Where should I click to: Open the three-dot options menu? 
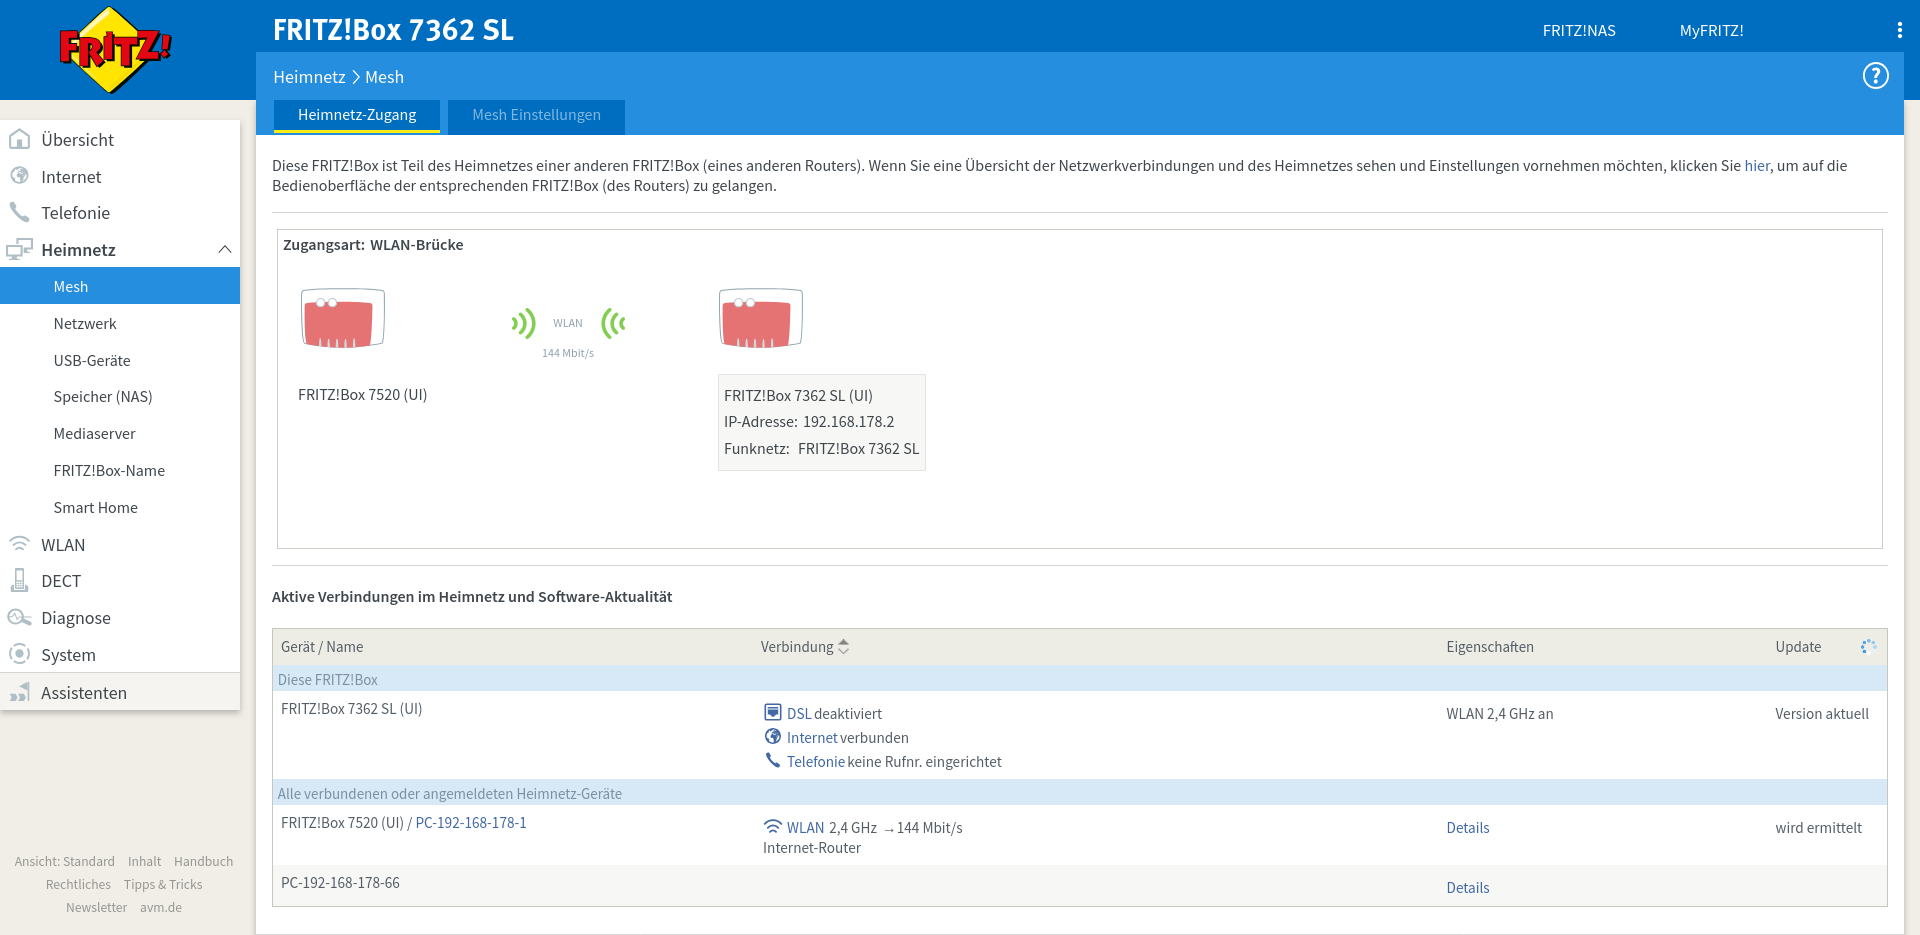pos(1899,30)
